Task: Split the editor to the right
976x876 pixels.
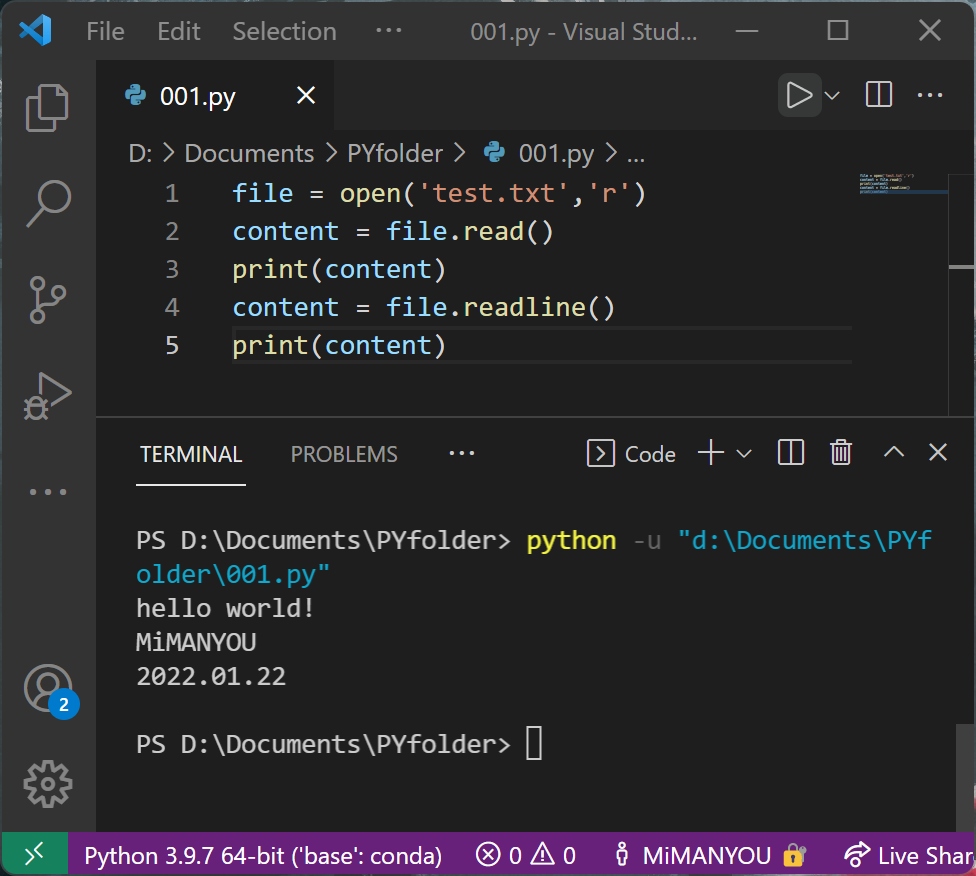Action: 878,96
